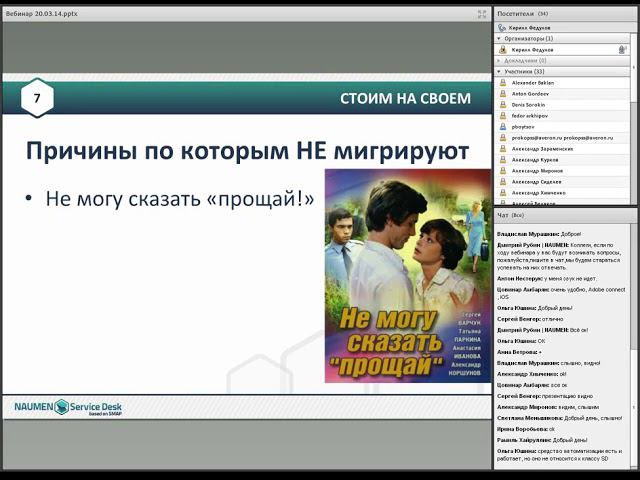Image resolution: width=640 pixels, height=480 pixels.
Task: Click Анна Ветрова's '+' chat message
Action: click(519, 352)
